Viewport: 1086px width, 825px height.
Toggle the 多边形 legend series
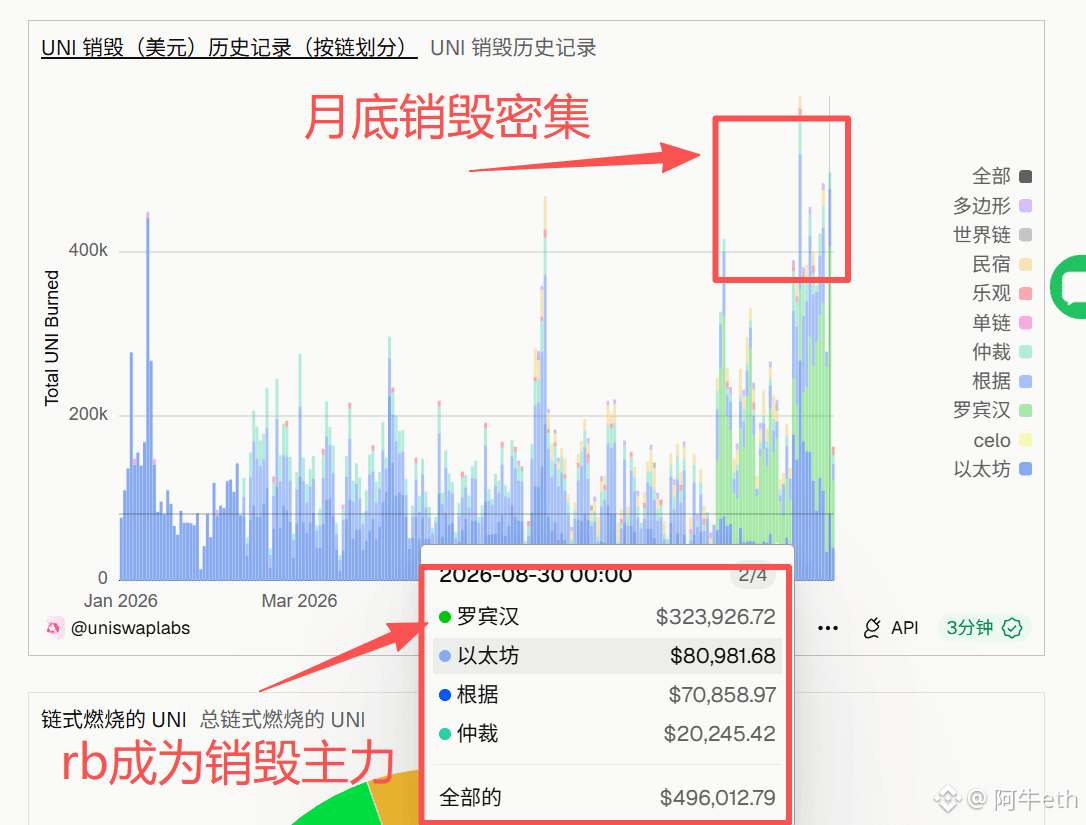click(992, 206)
